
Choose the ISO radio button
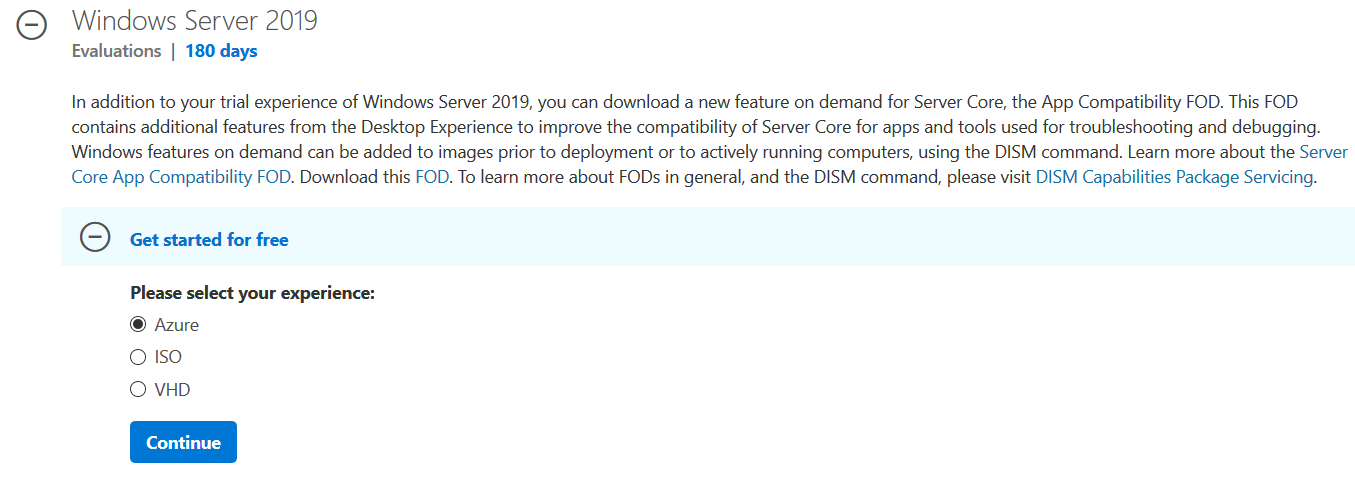click(x=138, y=357)
